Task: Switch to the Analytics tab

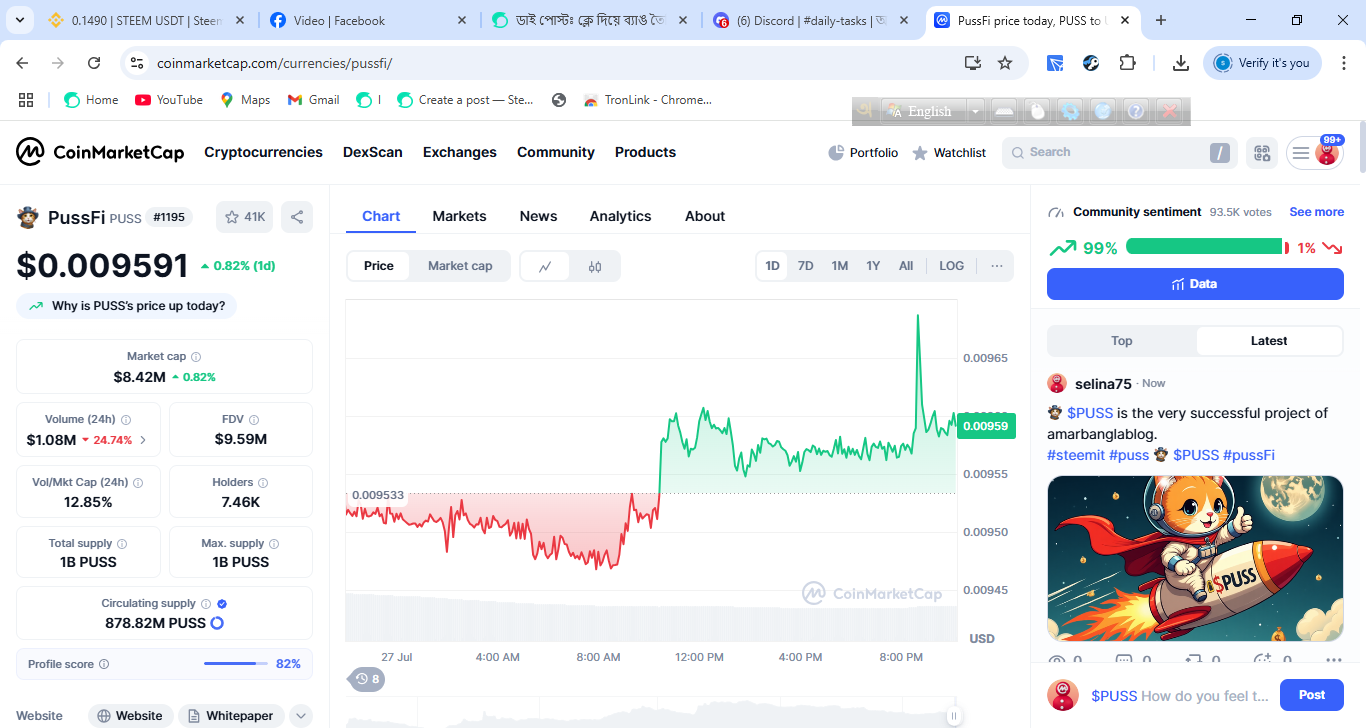Action: coord(620,216)
